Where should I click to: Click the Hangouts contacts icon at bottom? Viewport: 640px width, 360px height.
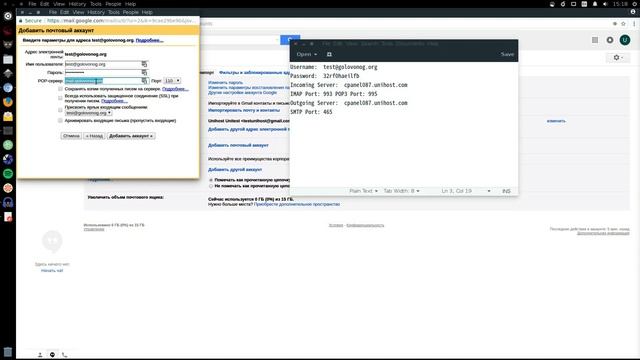pos(40,355)
